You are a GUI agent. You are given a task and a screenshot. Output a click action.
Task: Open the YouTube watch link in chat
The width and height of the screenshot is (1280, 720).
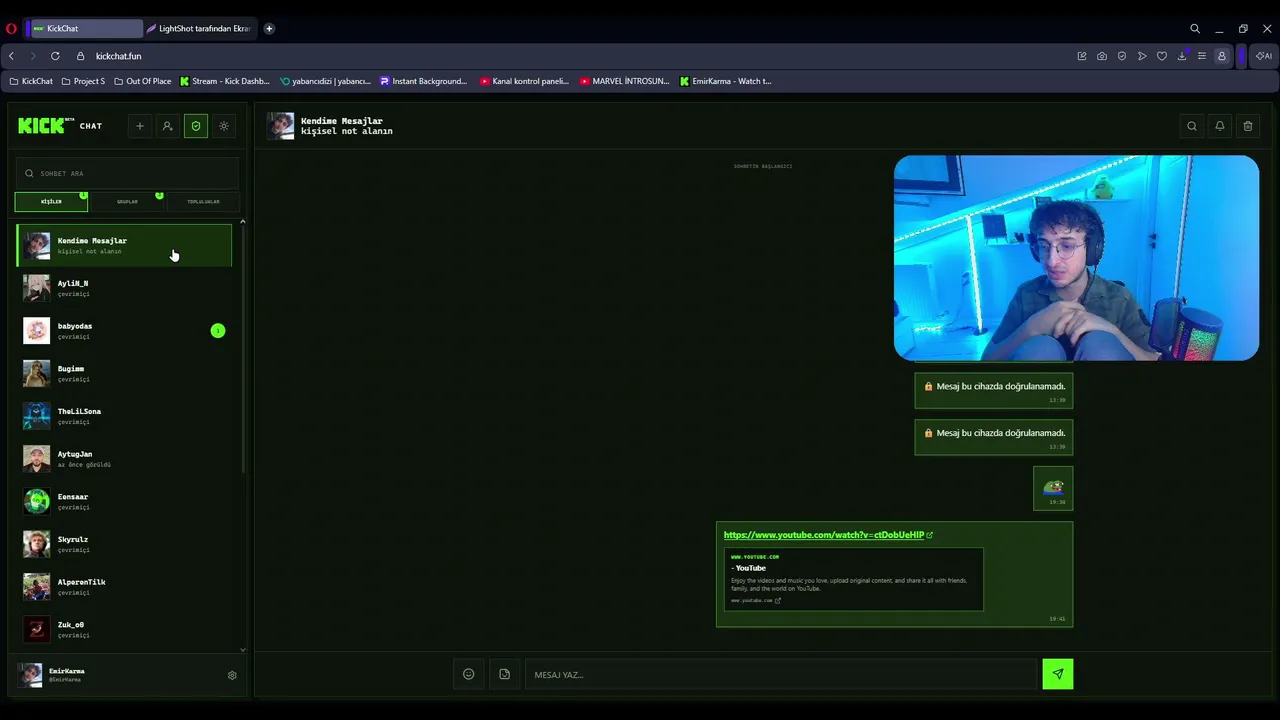click(x=828, y=535)
